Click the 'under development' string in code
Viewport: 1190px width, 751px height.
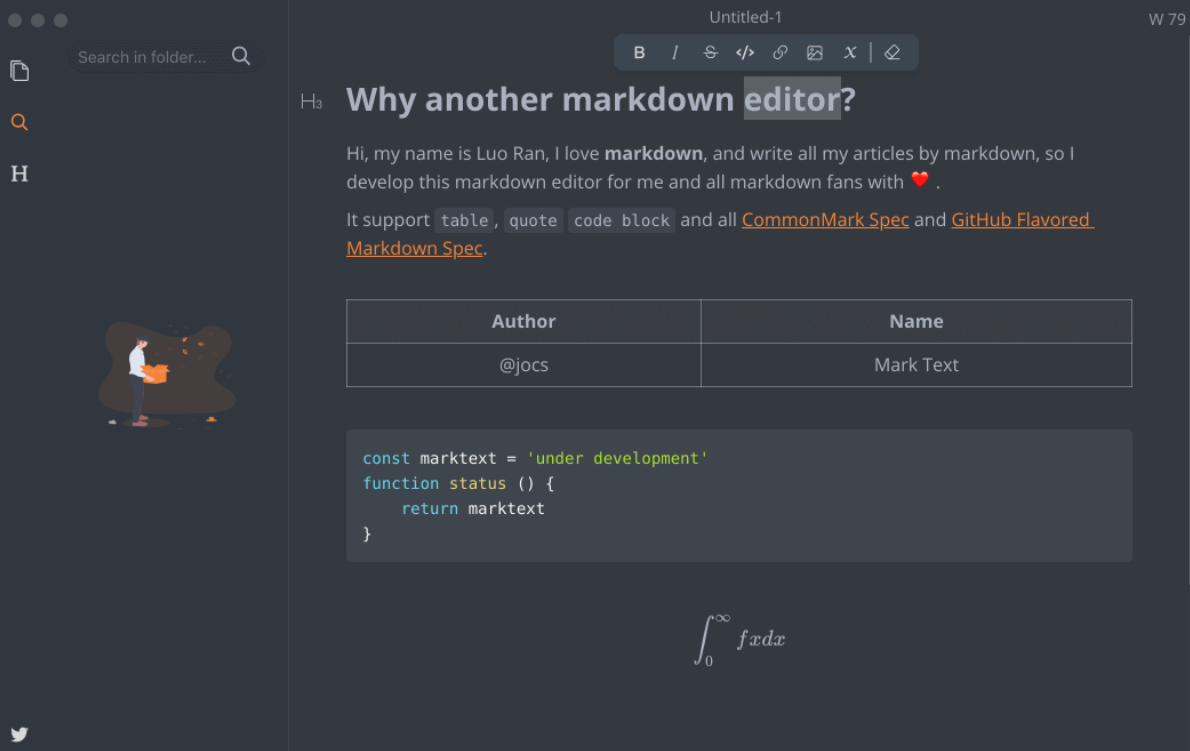pos(616,458)
